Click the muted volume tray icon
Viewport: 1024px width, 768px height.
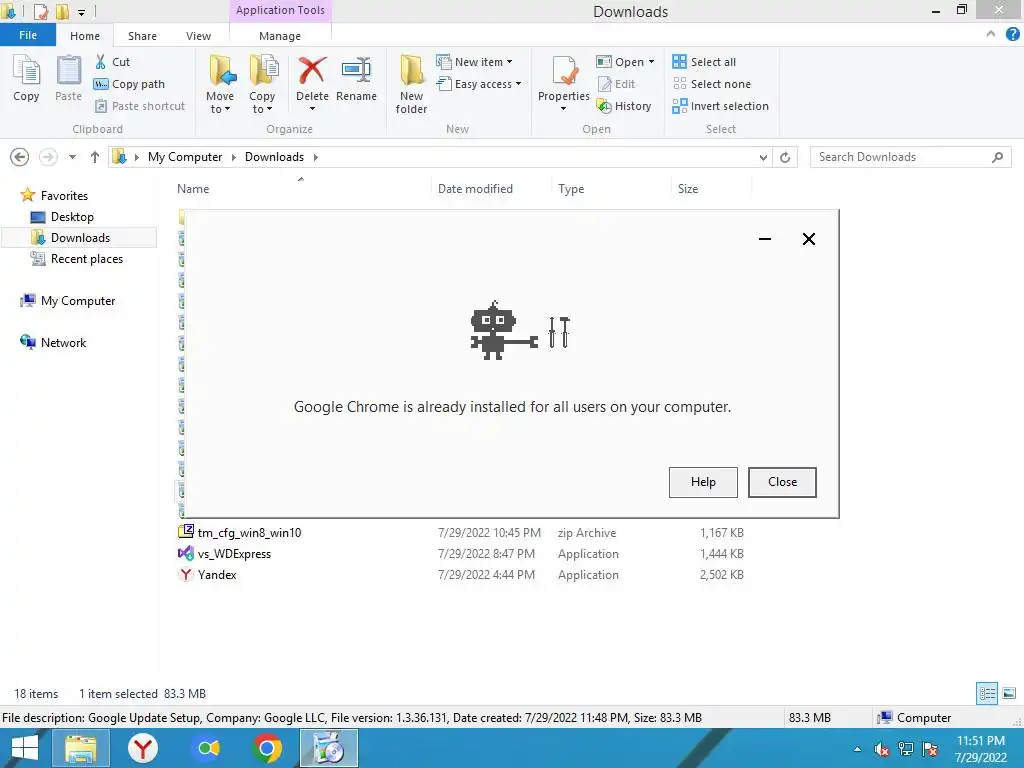pos(882,749)
